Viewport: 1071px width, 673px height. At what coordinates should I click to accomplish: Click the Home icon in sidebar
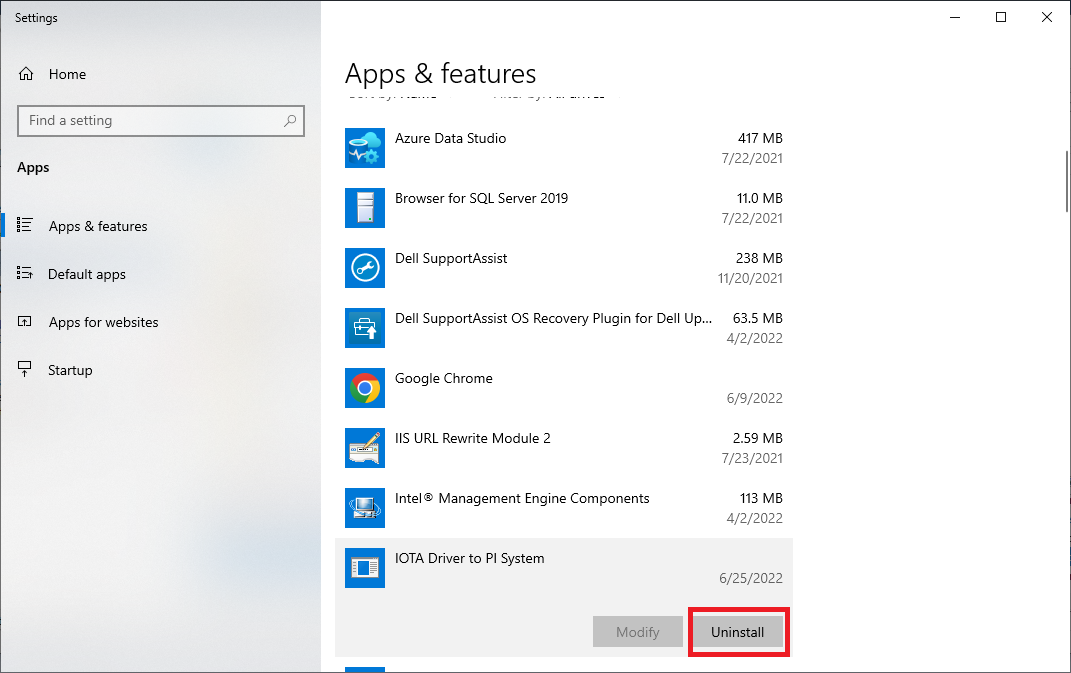point(26,74)
